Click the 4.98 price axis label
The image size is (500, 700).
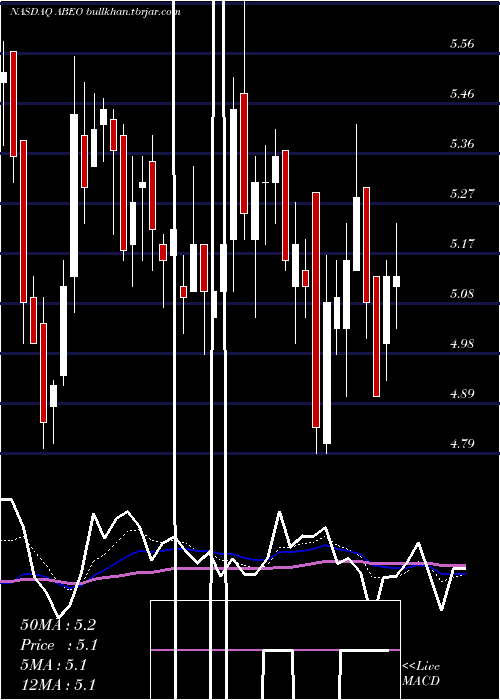point(462,344)
